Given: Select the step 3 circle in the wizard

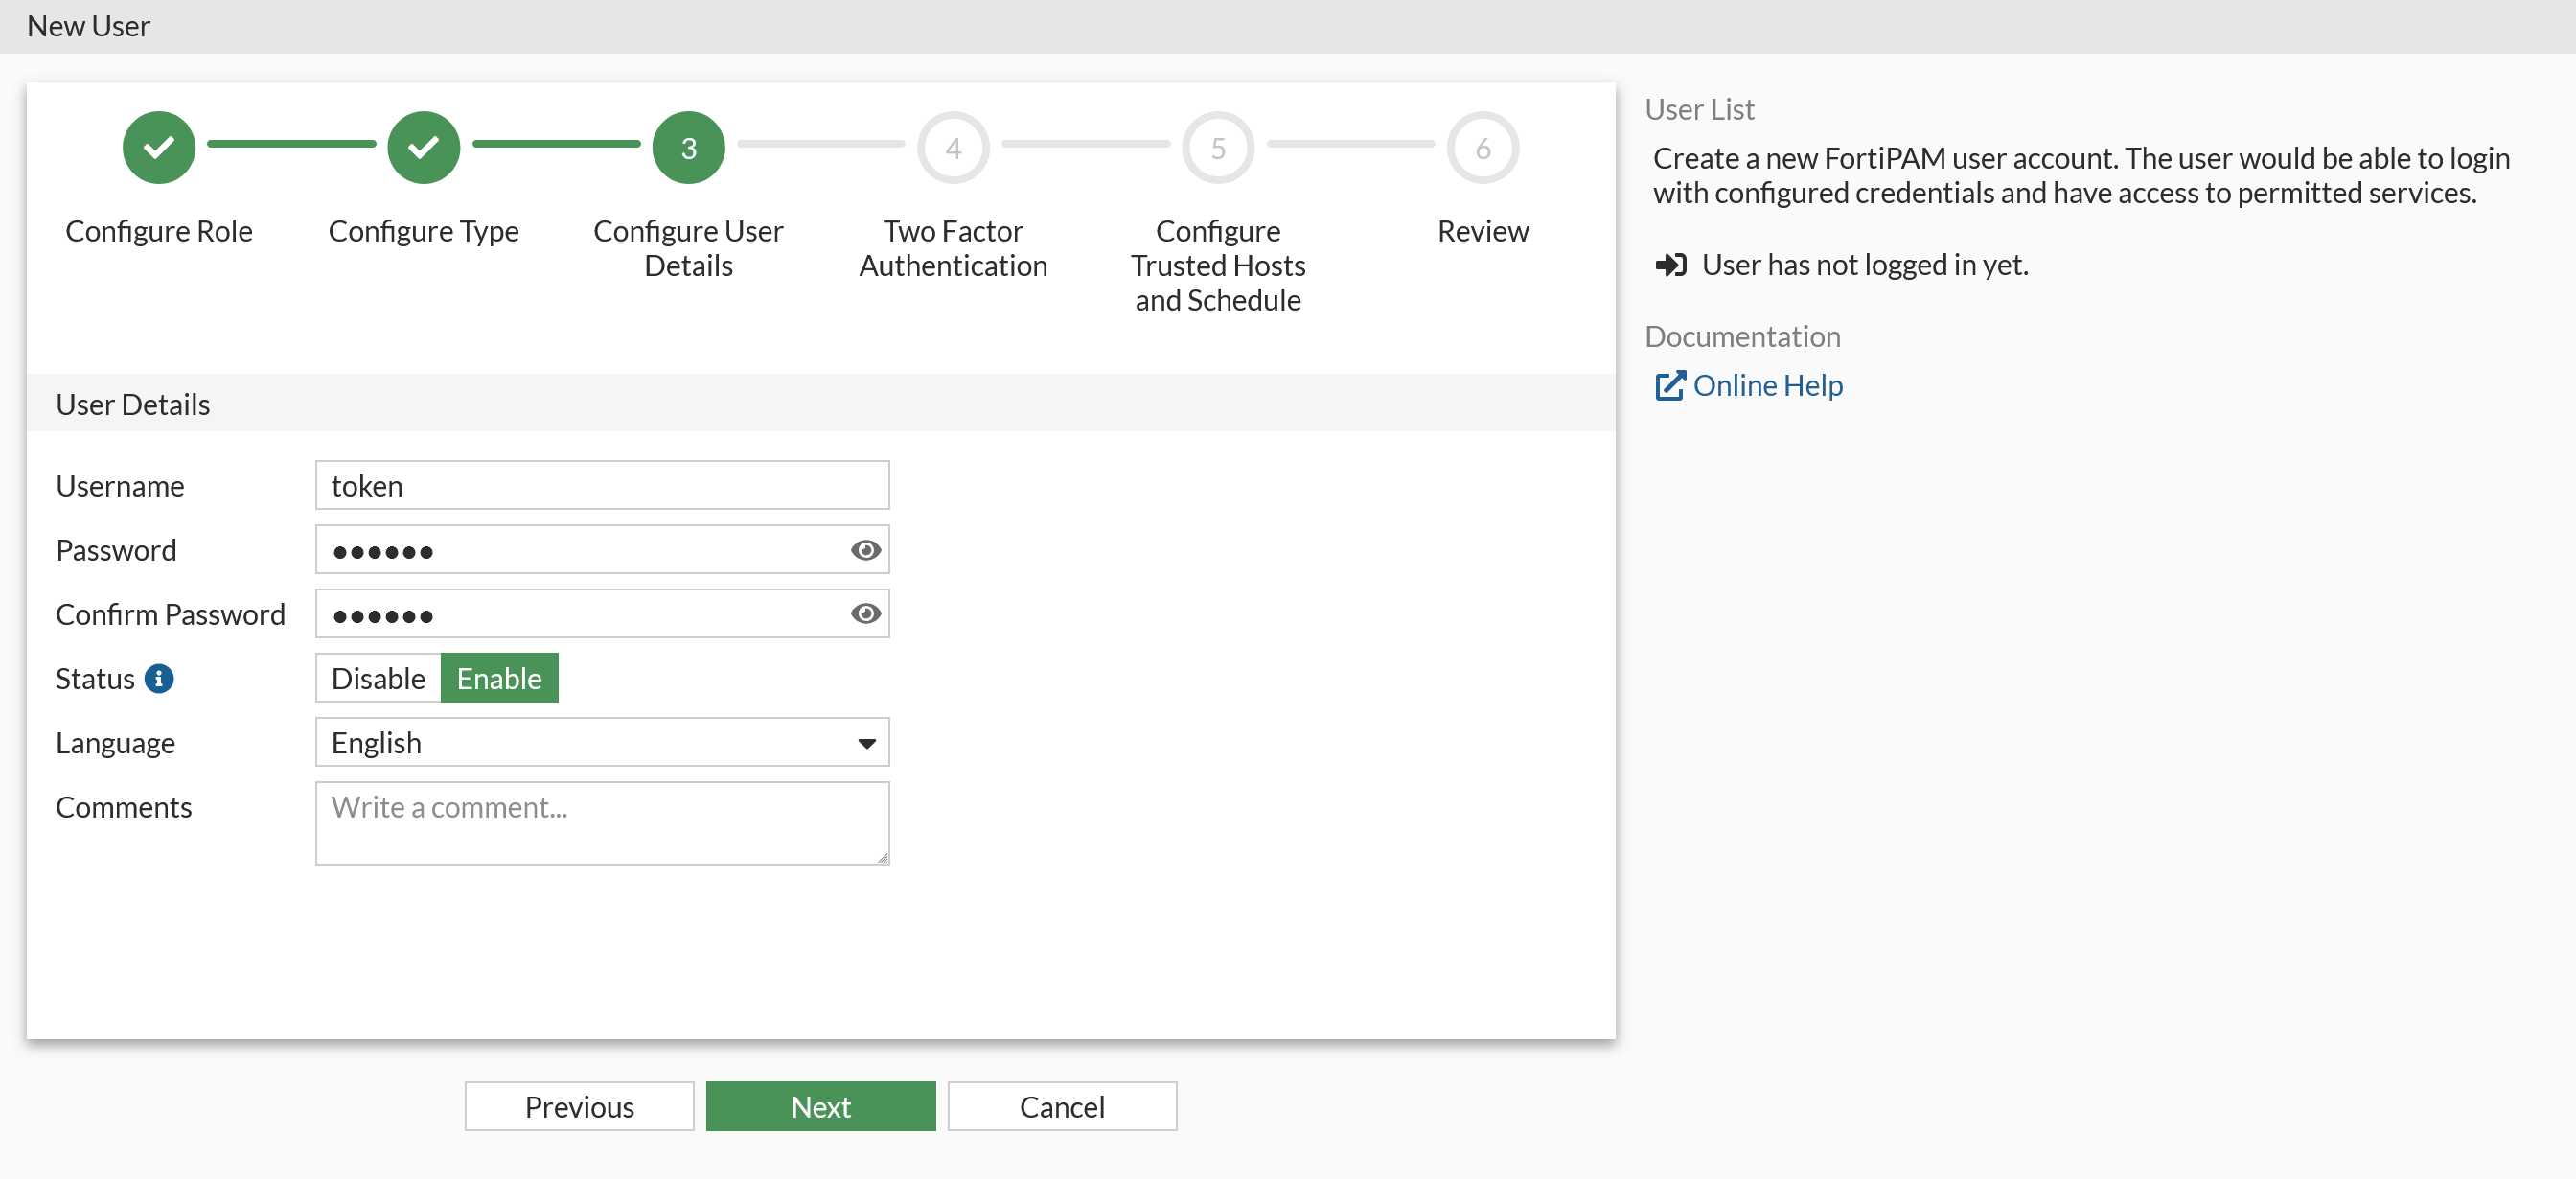Looking at the screenshot, I should click(x=688, y=147).
